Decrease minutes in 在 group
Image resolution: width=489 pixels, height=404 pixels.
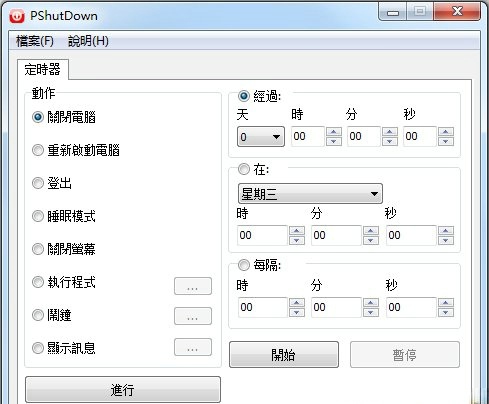(371, 240)
